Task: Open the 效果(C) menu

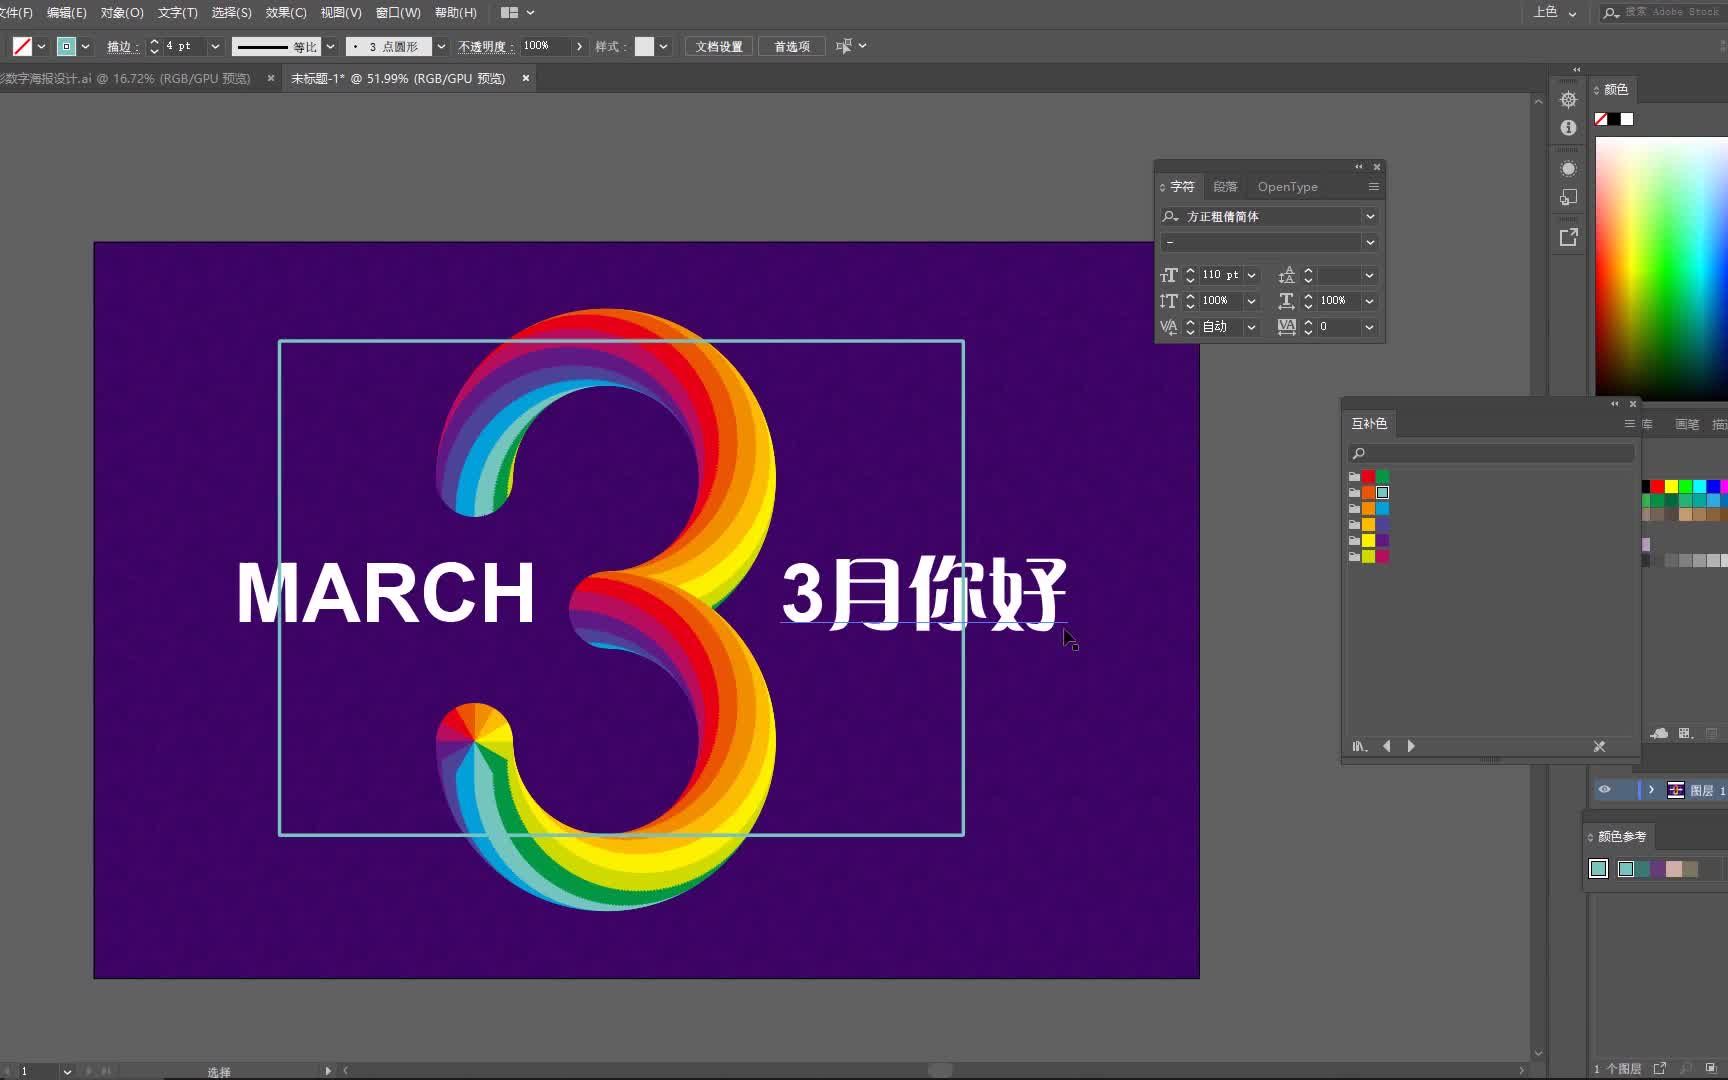Action: click(285, 12)
